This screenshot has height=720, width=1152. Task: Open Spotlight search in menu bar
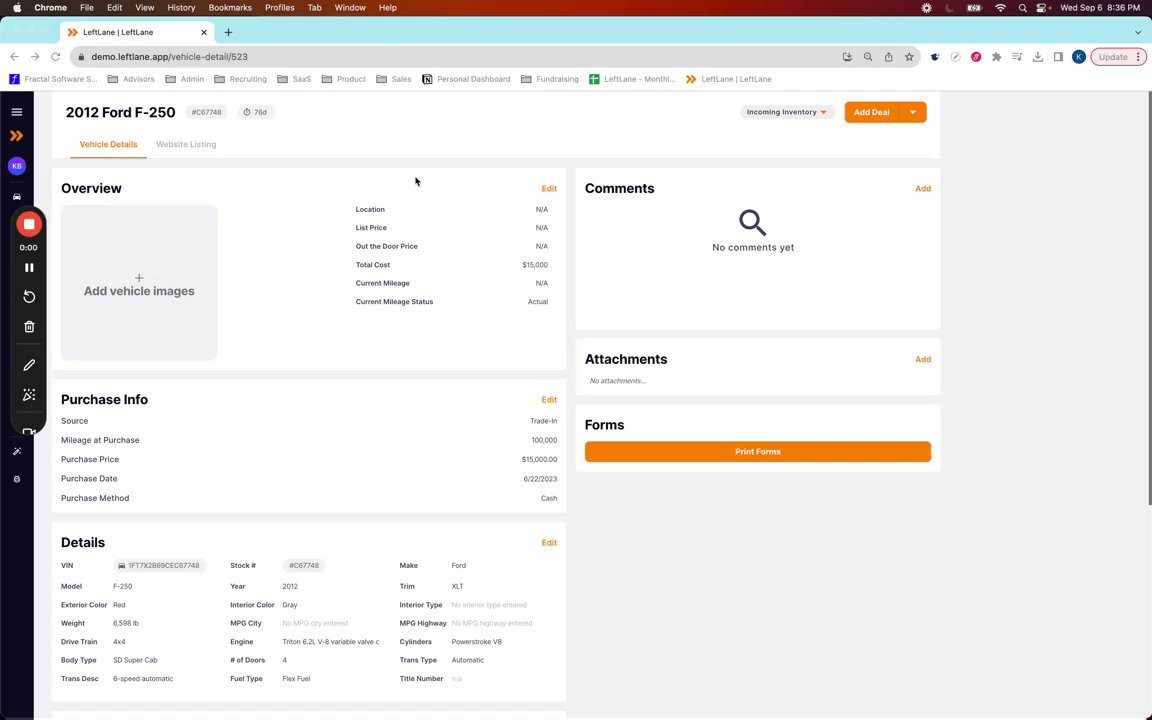(1022, 7)
